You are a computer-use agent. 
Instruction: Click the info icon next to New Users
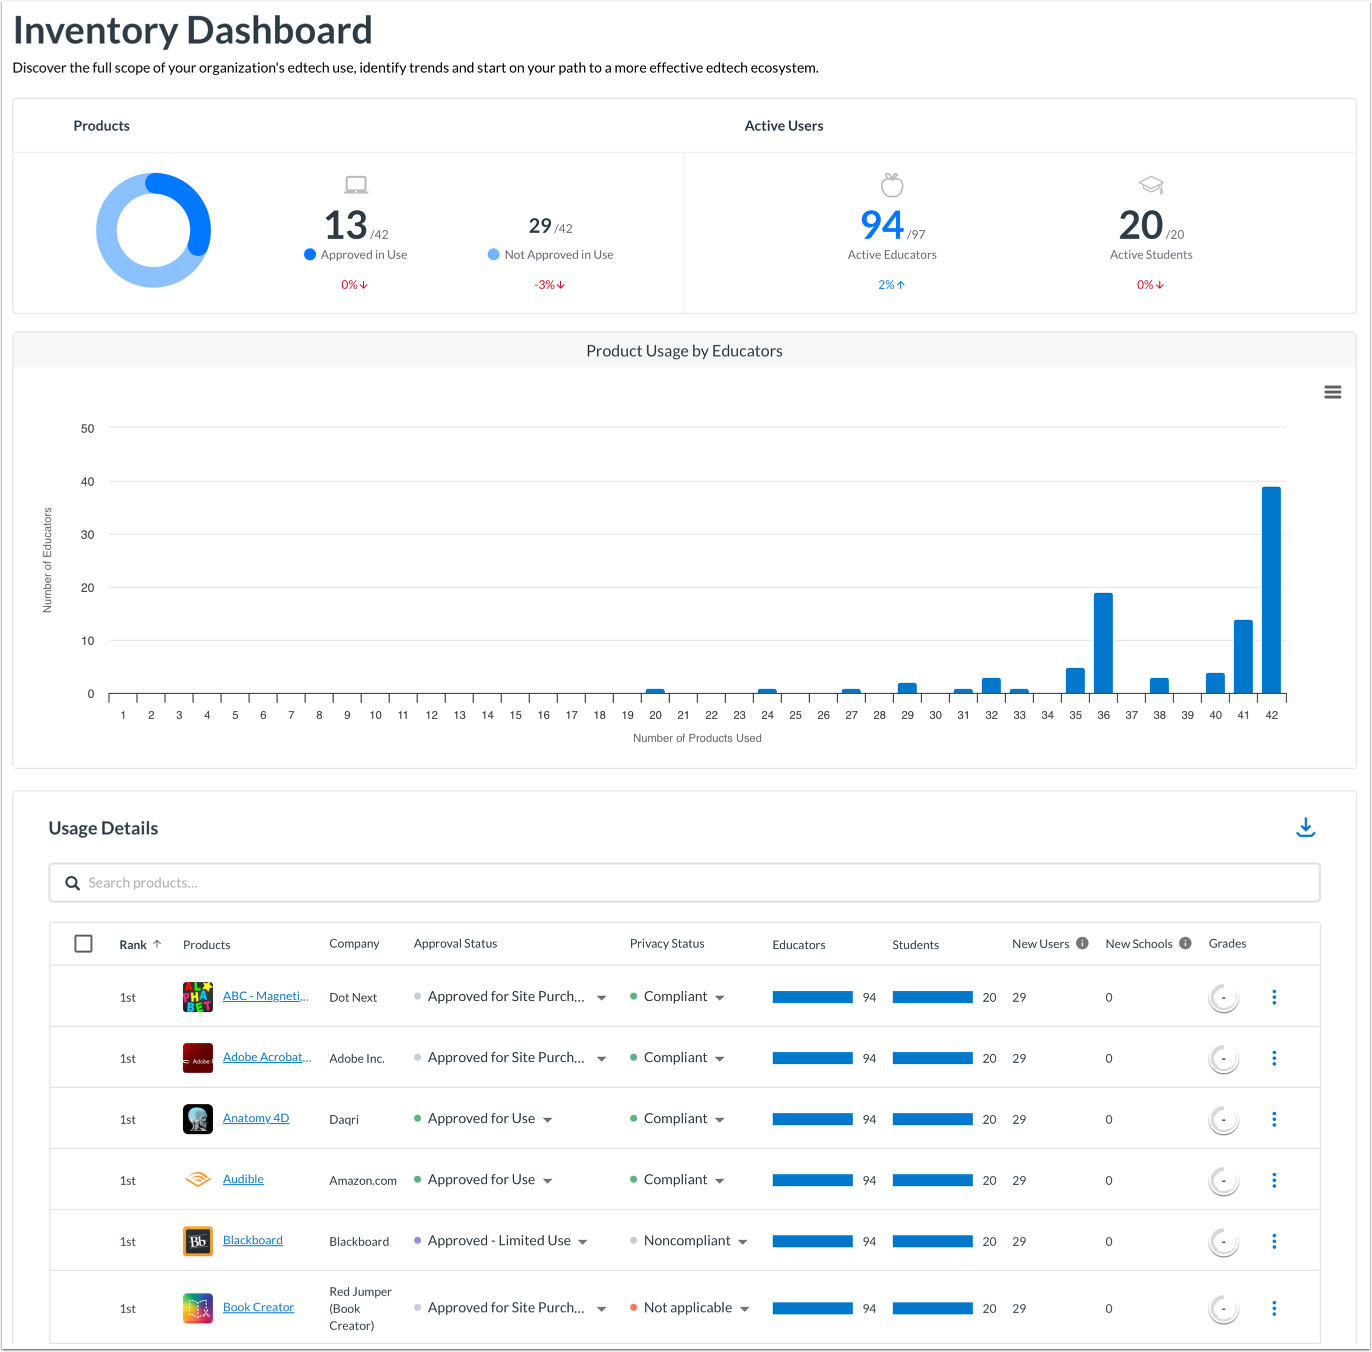(1081, 943)
